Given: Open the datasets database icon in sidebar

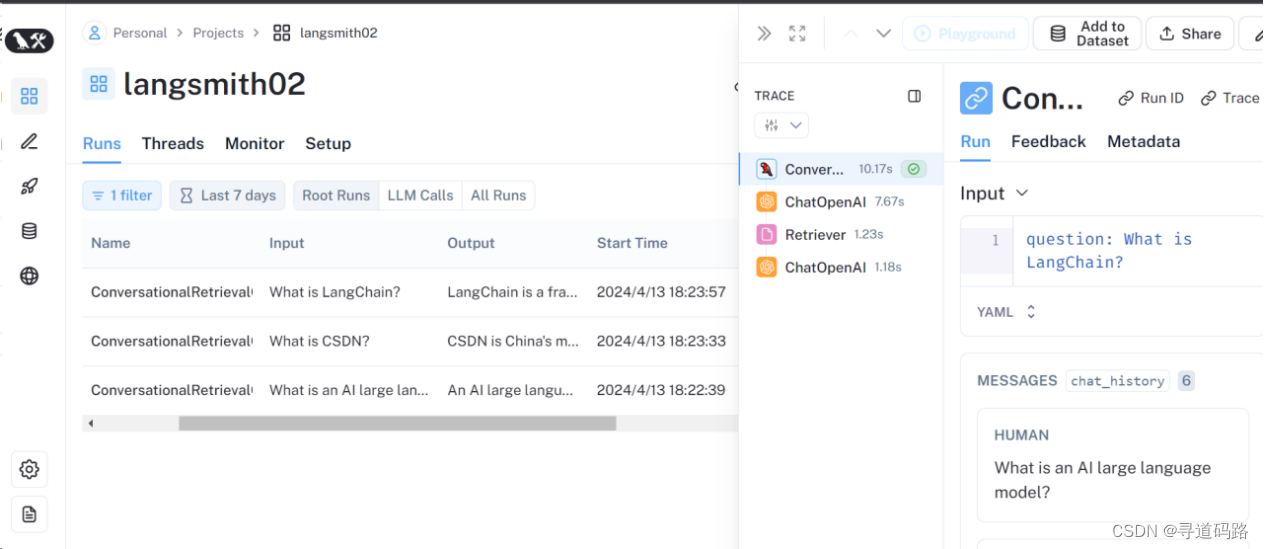Looking at the screenshot, I should click(x=29, y=231).
